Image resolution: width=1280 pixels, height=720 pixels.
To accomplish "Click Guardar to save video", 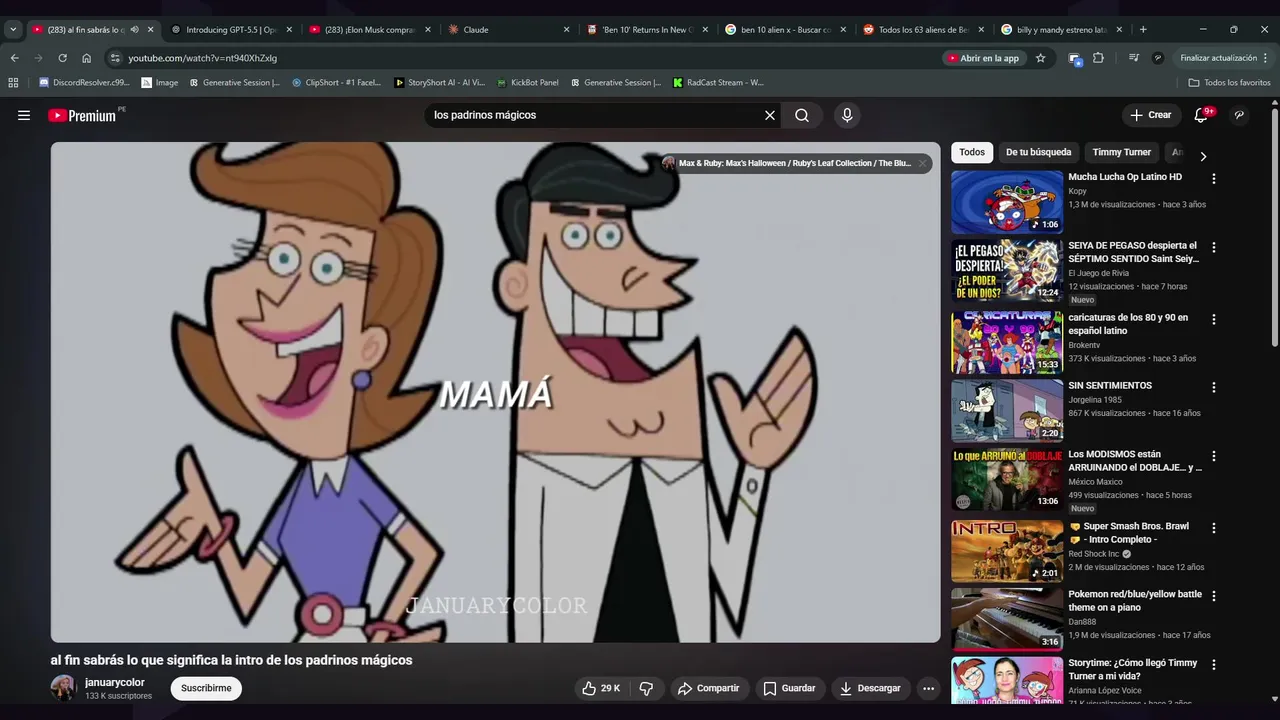I will [x=789, y=688].
